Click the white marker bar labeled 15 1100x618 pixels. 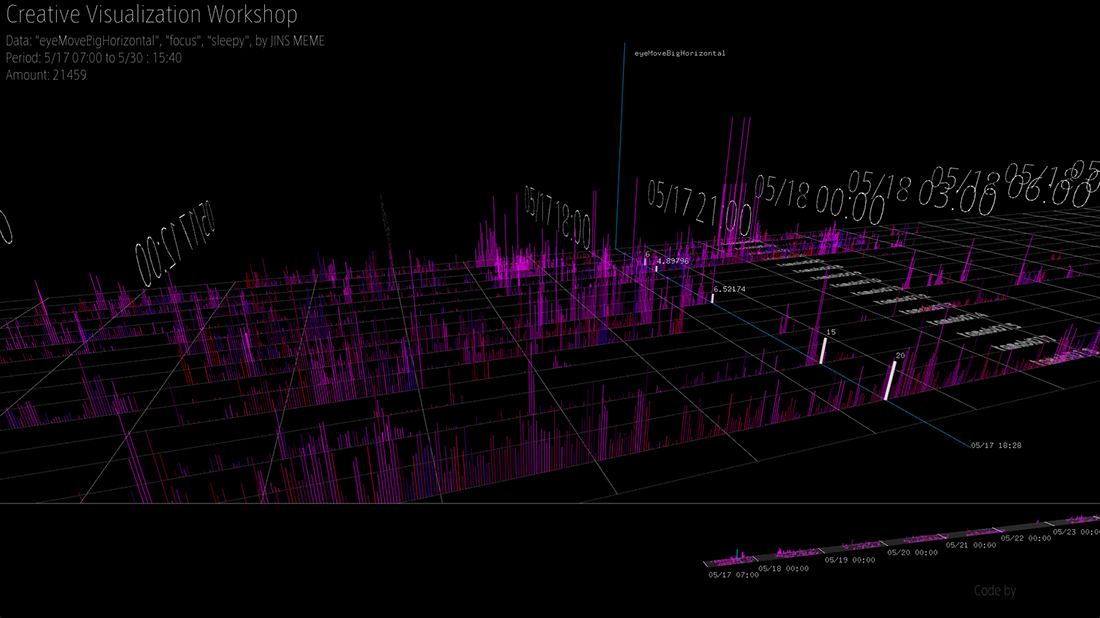pyautogui.click(x=823, y=351)
